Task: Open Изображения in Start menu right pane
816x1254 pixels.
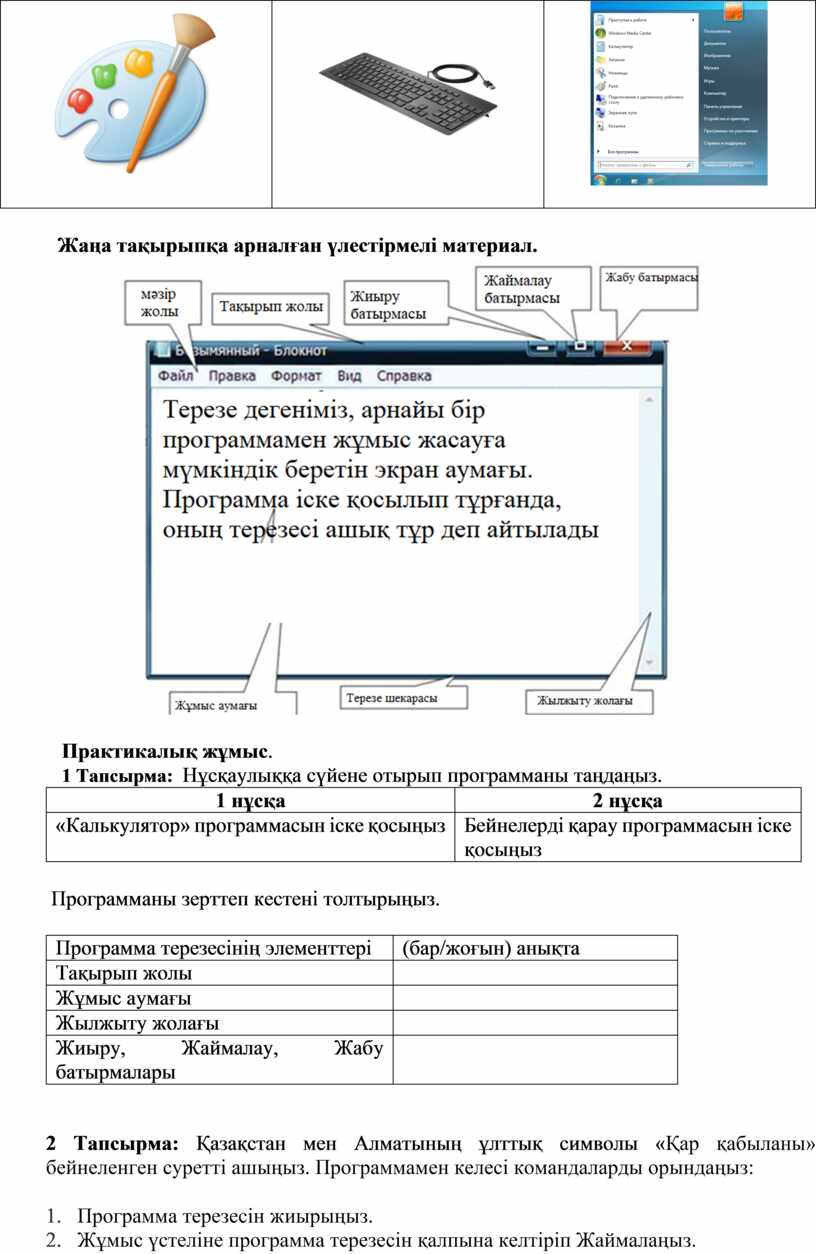Action: 717,56
